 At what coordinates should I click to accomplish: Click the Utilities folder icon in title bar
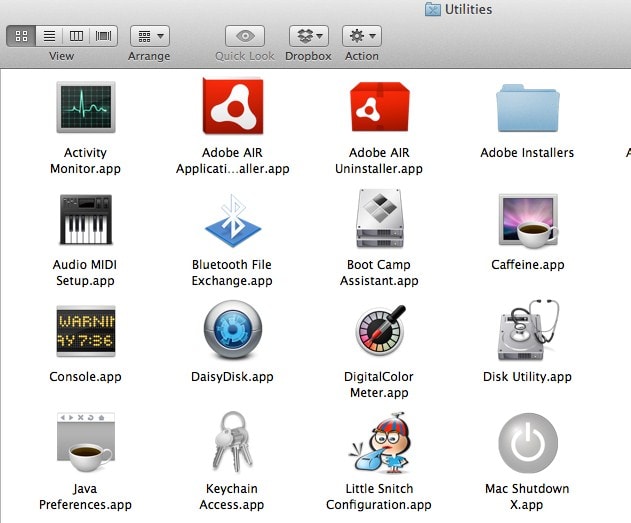click(x=433, y=9)
